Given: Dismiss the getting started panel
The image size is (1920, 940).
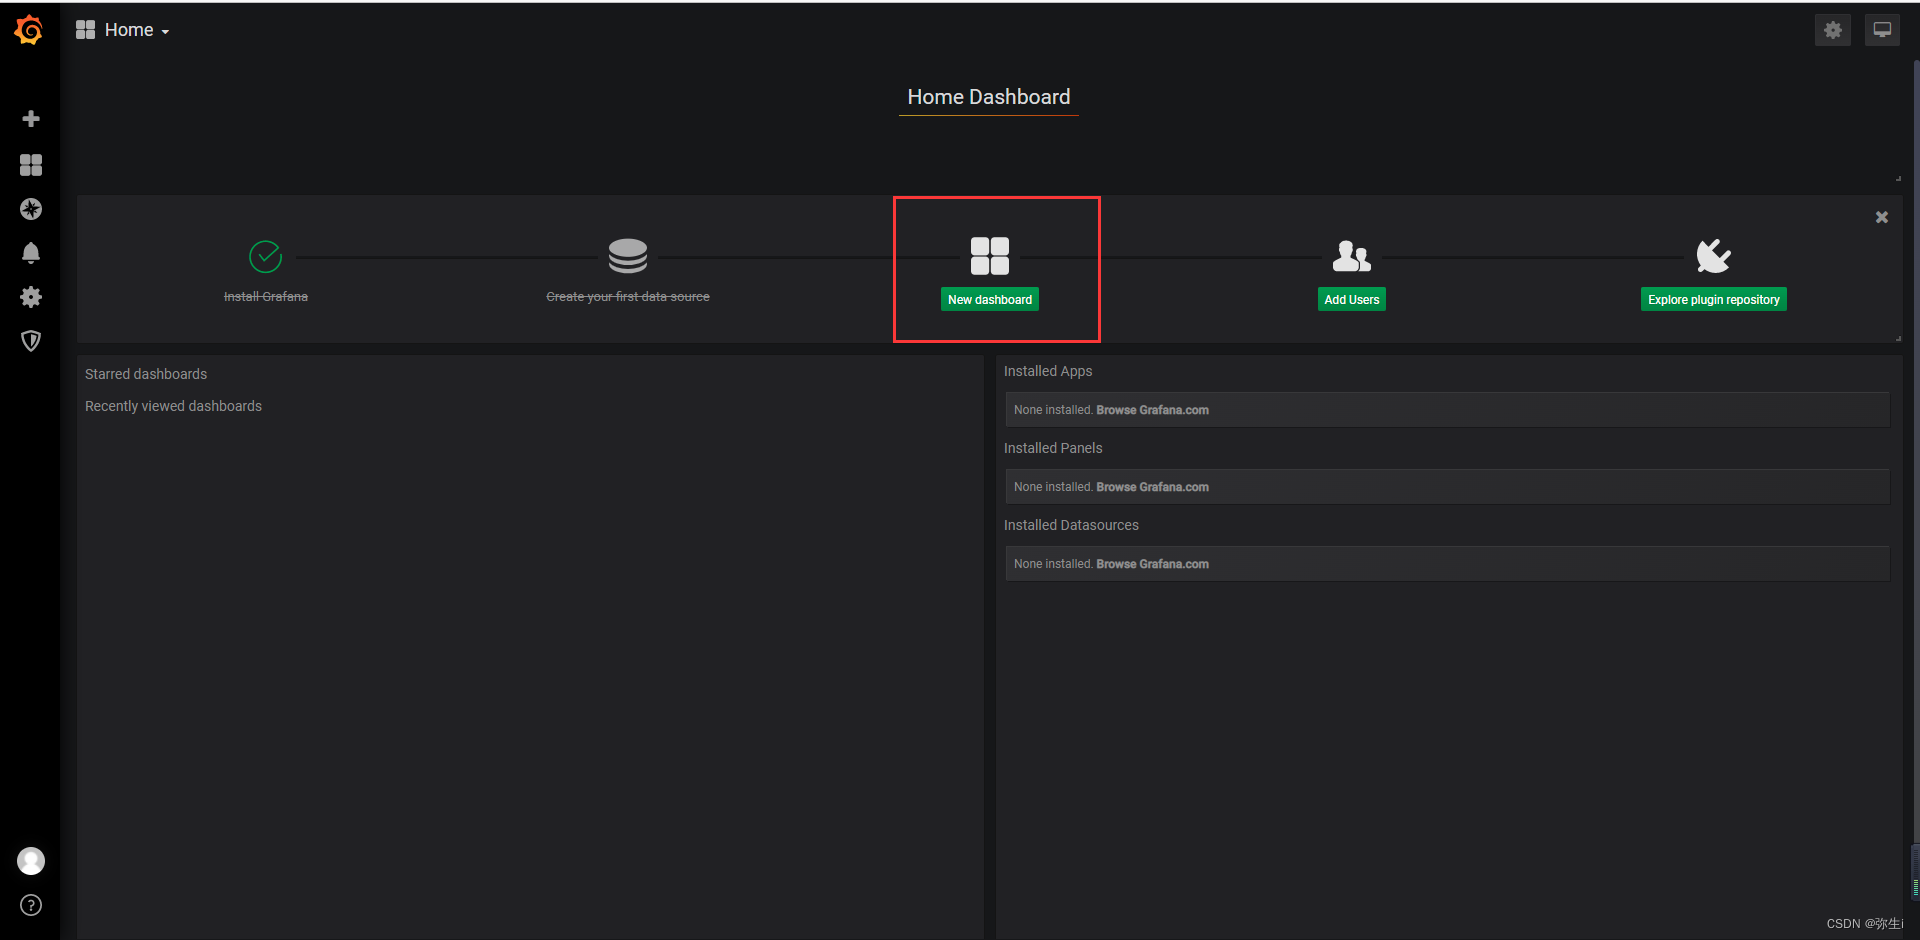Looking at the screenshot, I should [x=1882, y=217].
